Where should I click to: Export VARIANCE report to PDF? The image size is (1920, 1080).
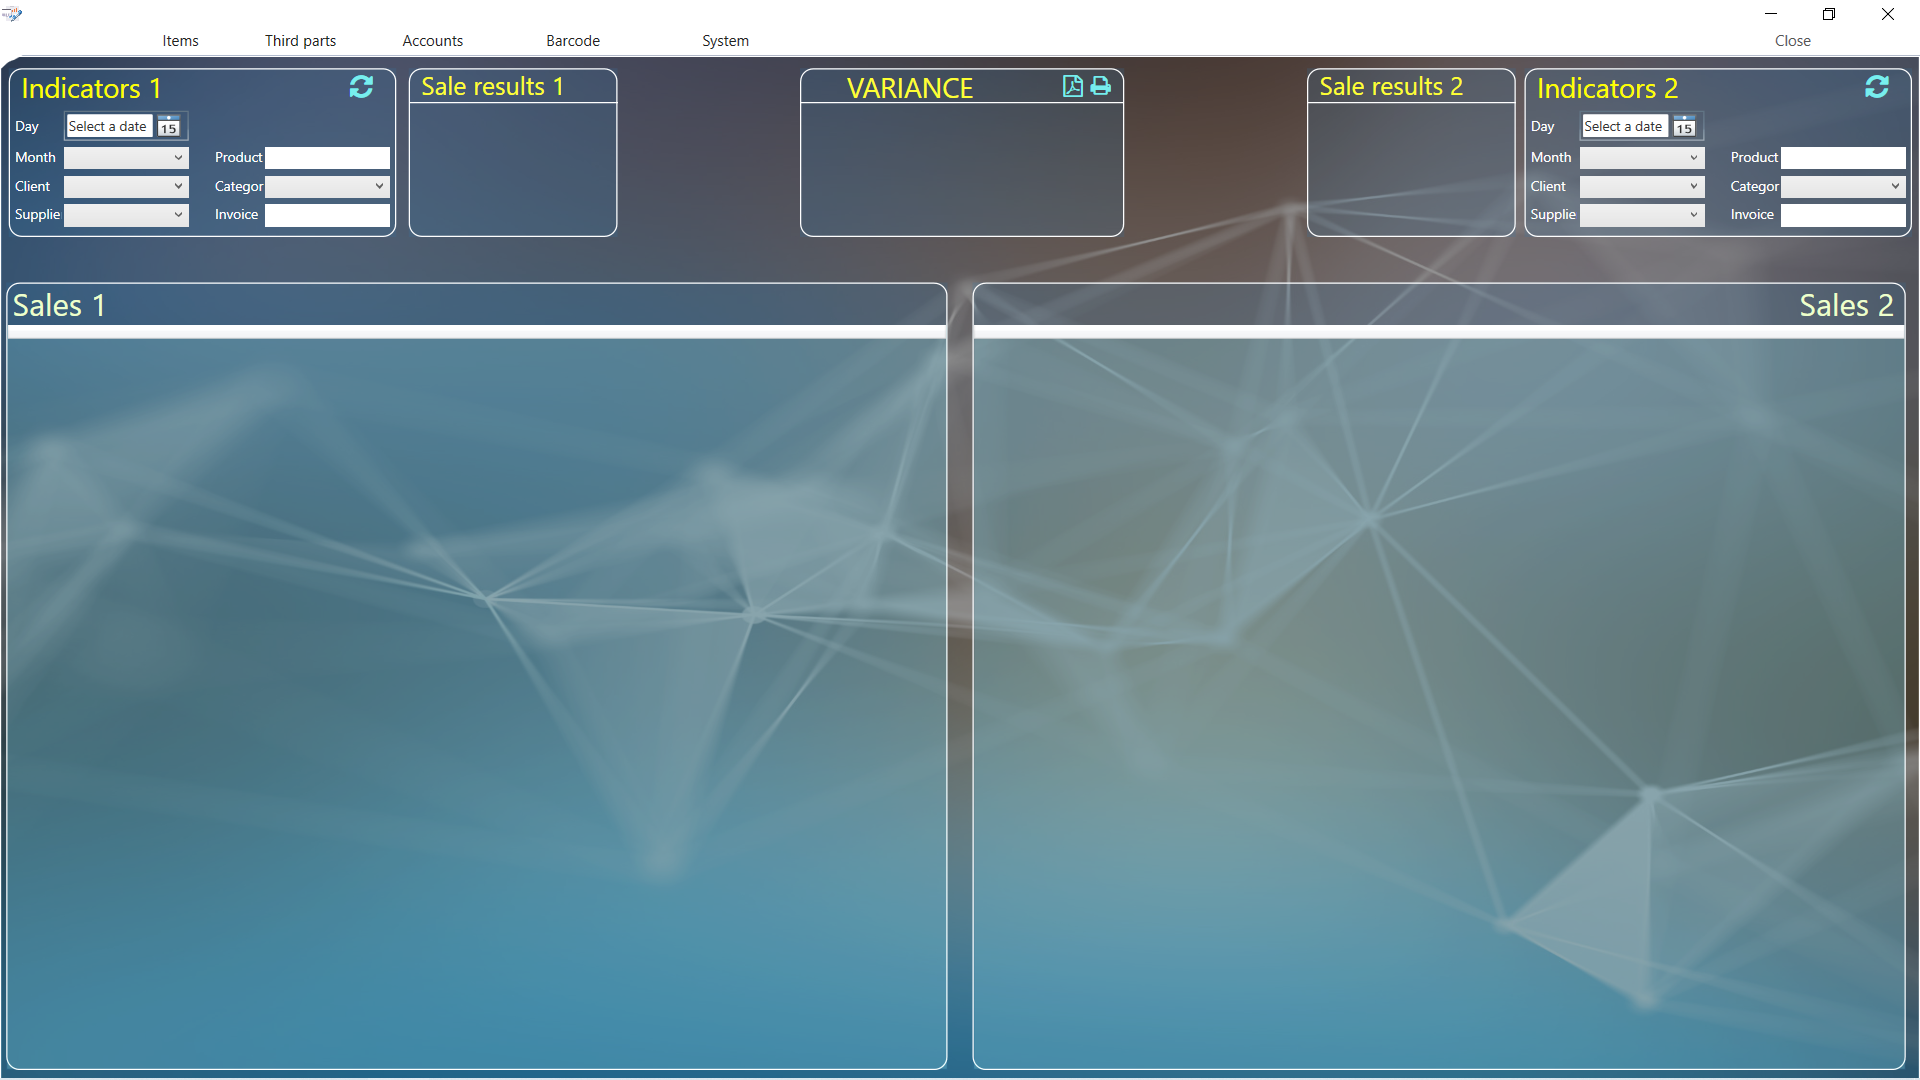point(1072,86)
